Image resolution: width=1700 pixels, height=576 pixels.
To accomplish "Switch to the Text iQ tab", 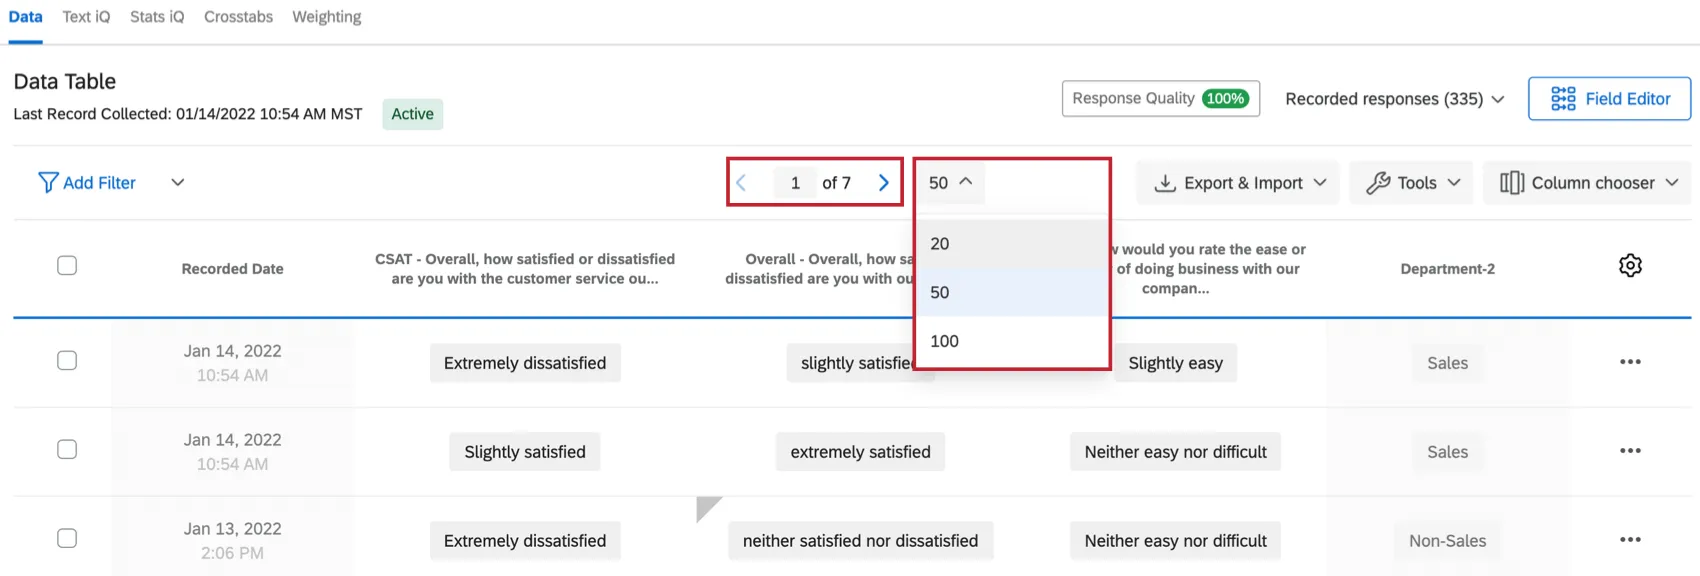I will [x=85, y=16].
